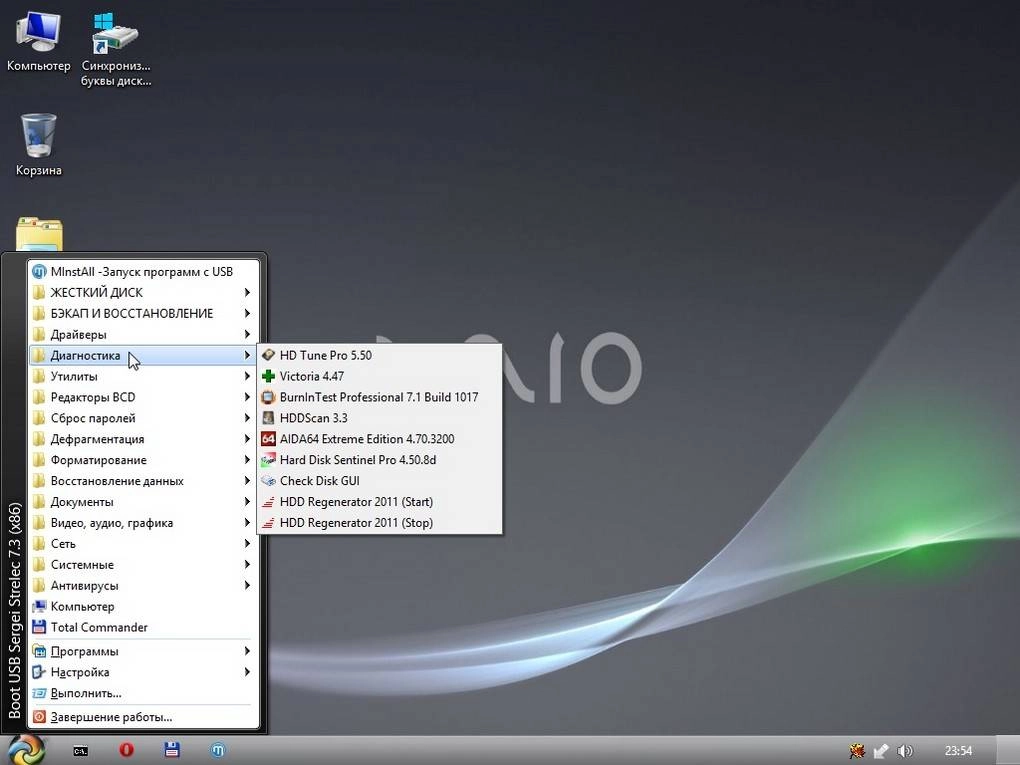
Task: Open Hard Disk Sentinel Pro icon
Action: click(x=268, y=460)
